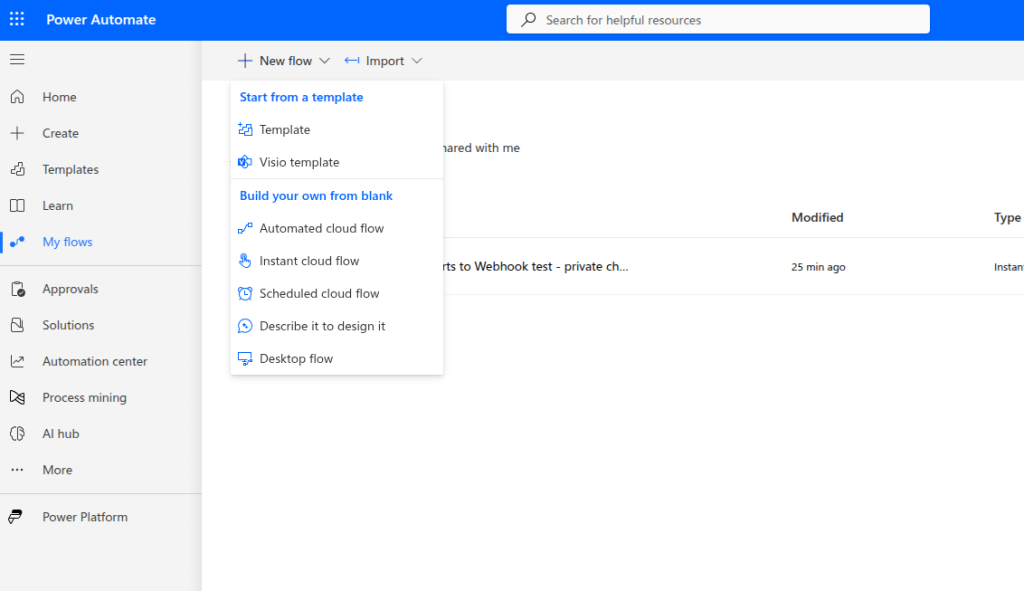Click the Process mining icon
This screenshot has height=591, width=1024.
click(x=17, y=397)
